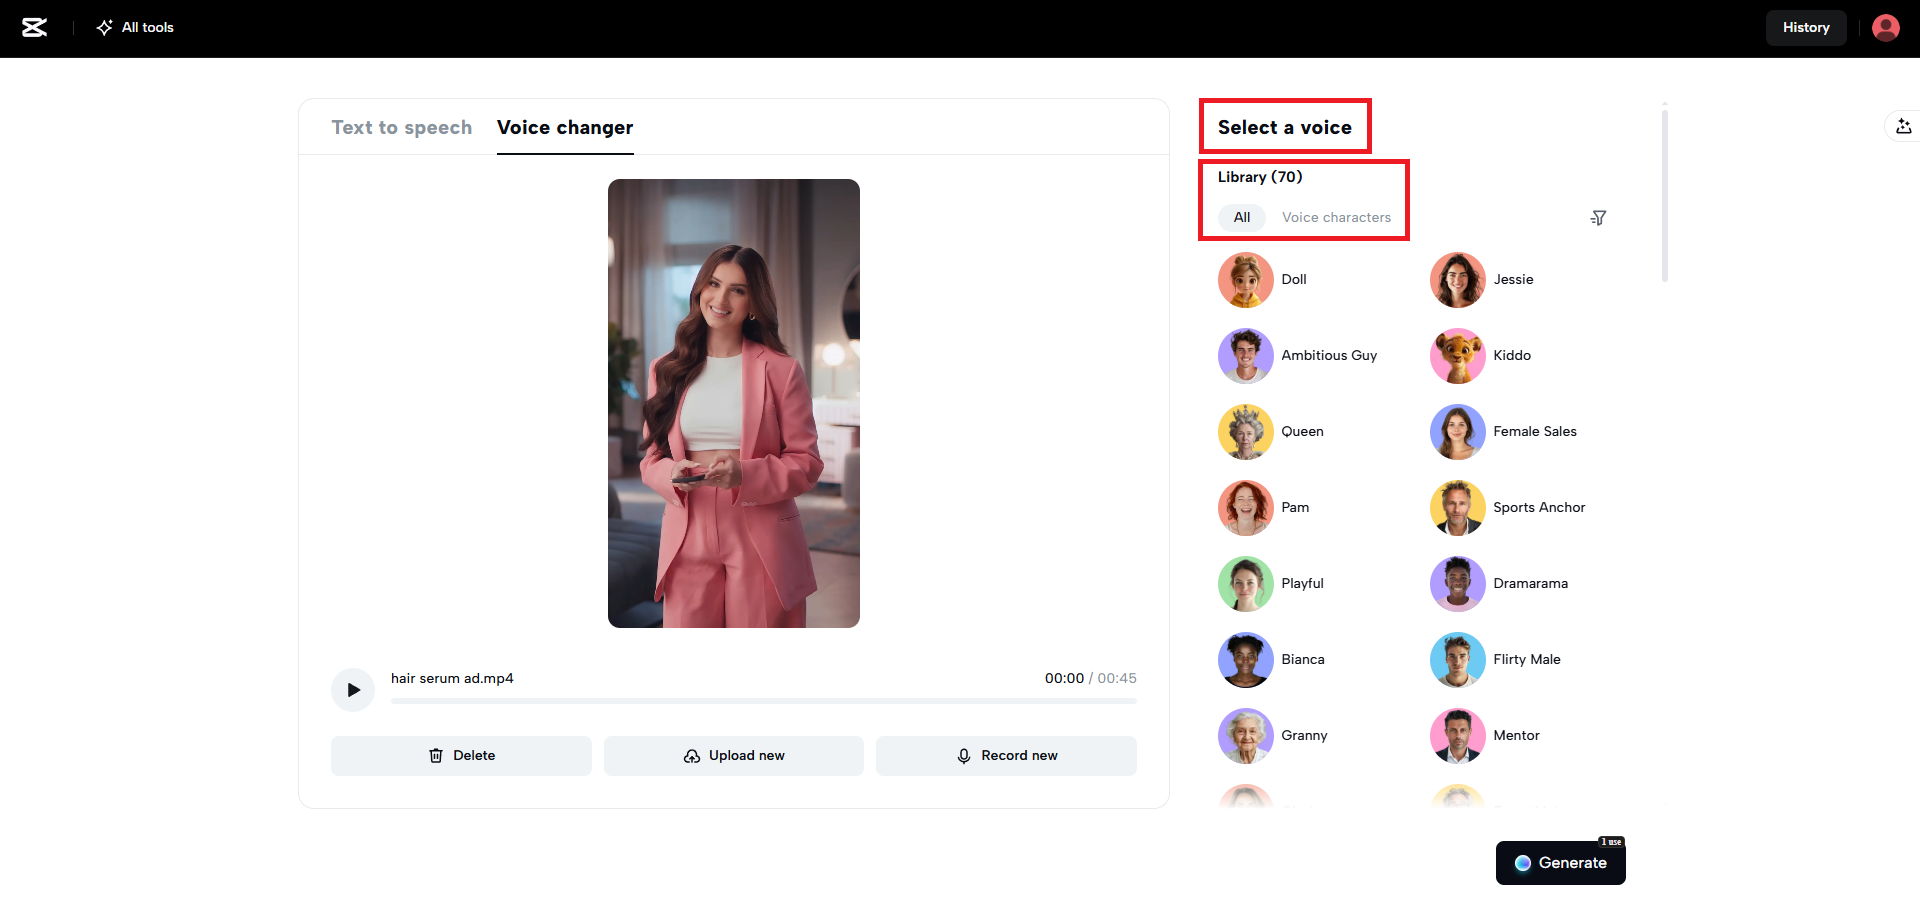1920x916 pixels.
Task: Click Record new to capture audio
Action: [x=1006, y=755]
